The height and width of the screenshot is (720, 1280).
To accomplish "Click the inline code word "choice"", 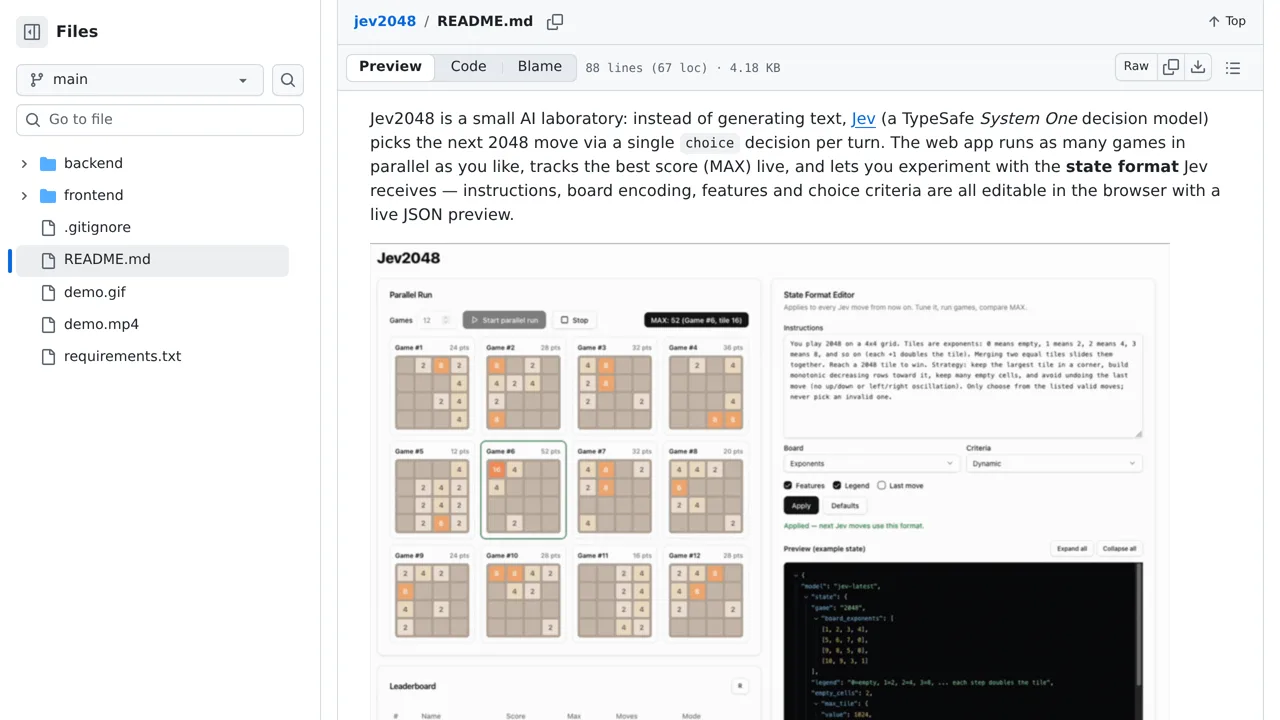I will (x=710, y=143).
